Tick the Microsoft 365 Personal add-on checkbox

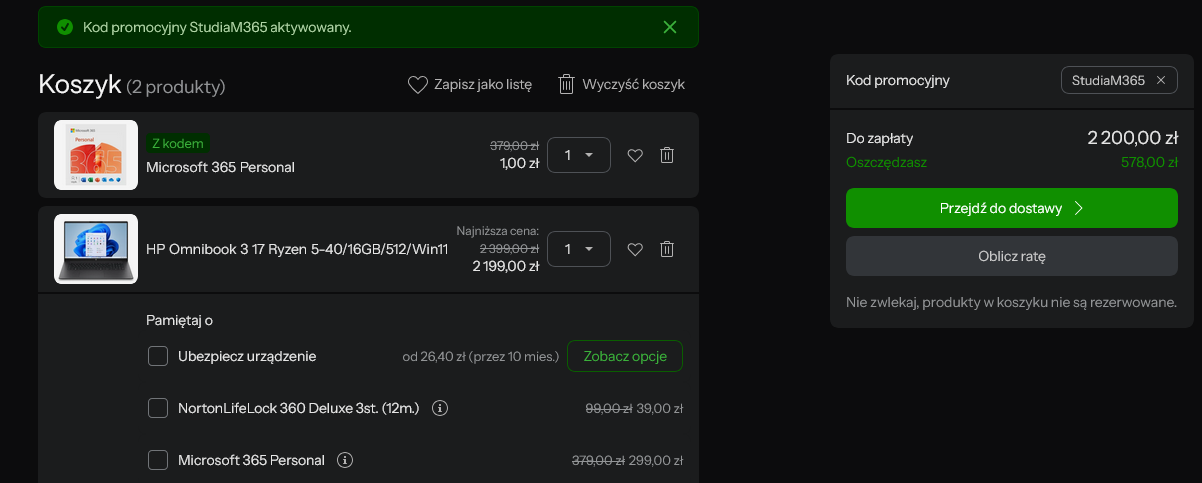pyautogui.click(x=158, y=460)
